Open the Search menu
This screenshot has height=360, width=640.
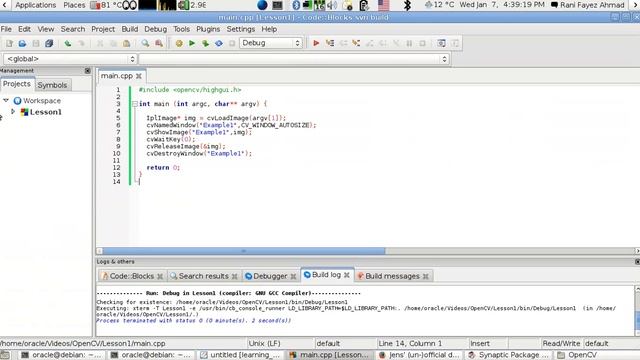click(x=73, y=29)
